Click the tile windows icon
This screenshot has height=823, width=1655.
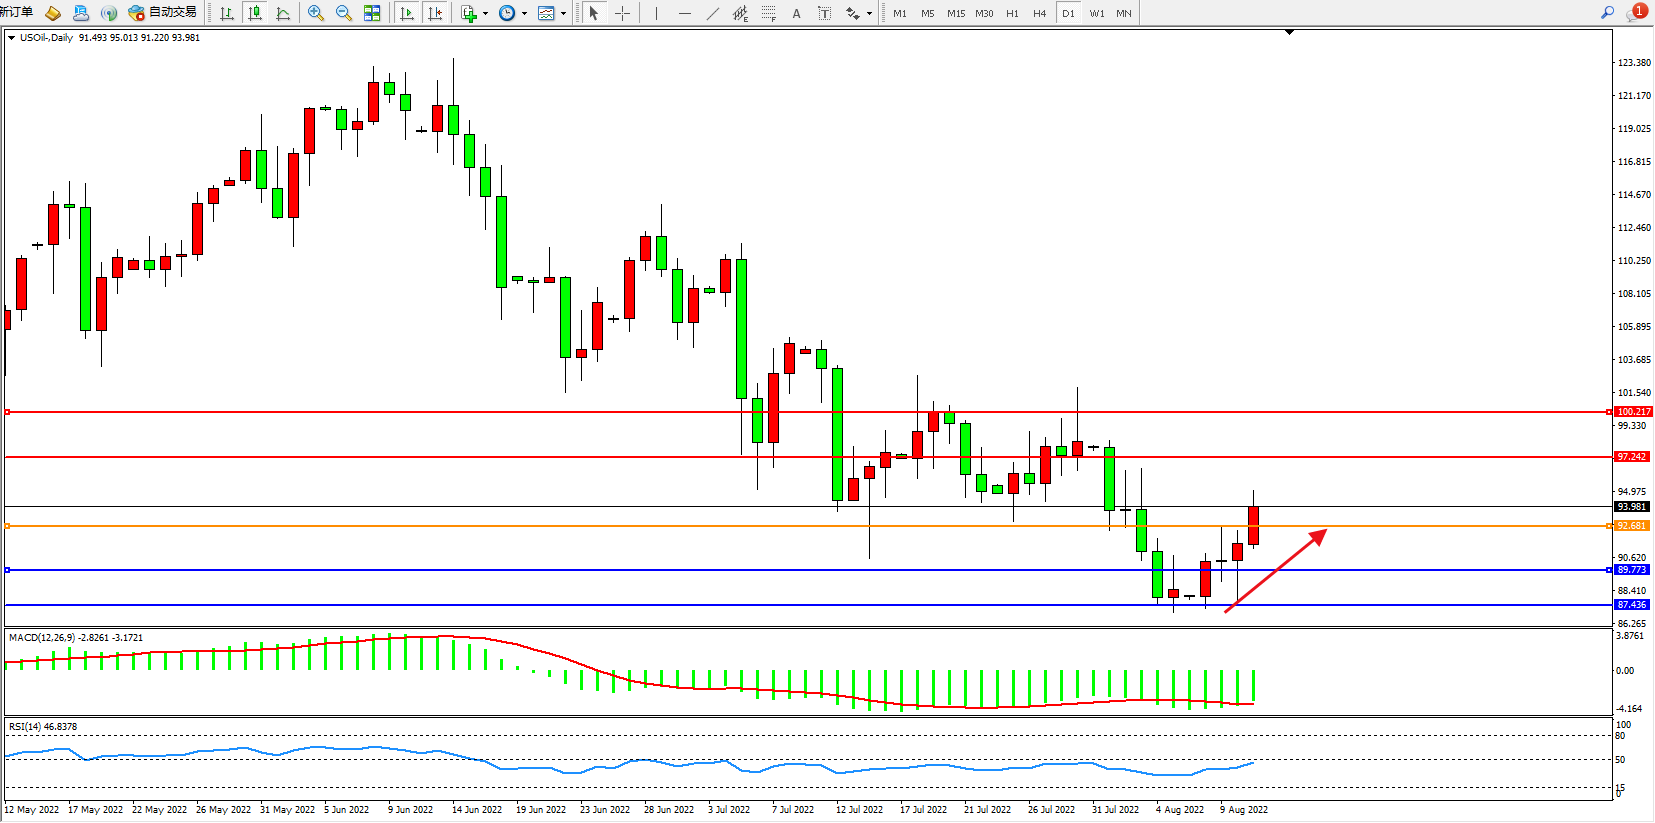click(x=372, y=13)
